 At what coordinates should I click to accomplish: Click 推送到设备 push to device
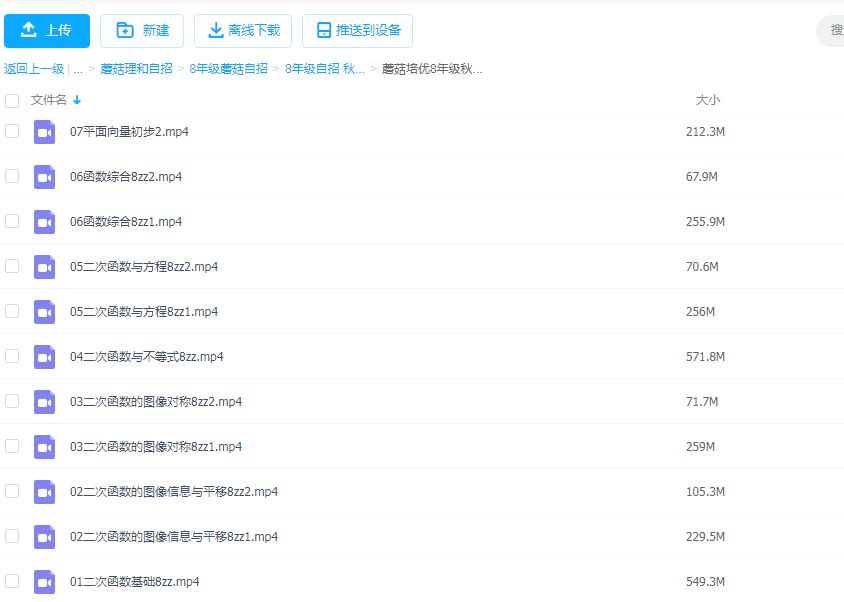[x=357, y=31]
